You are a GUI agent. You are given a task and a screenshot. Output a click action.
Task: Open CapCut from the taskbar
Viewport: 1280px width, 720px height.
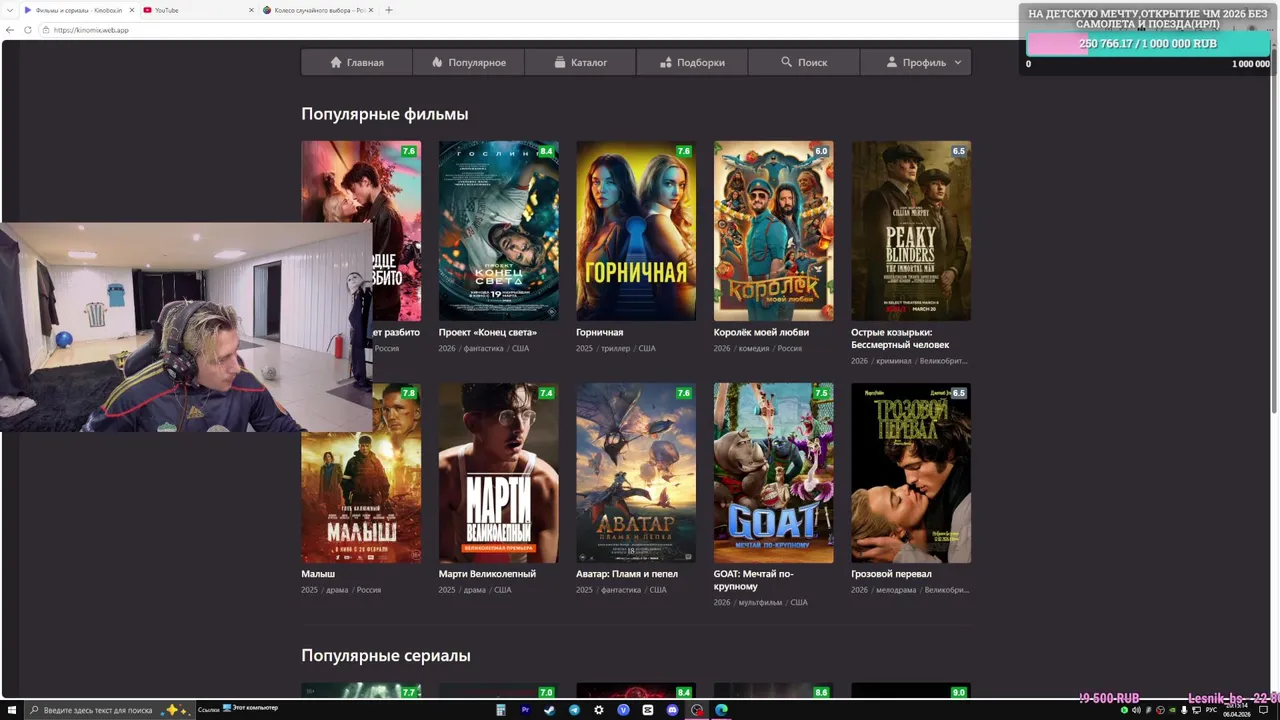(x=648, y=710)
